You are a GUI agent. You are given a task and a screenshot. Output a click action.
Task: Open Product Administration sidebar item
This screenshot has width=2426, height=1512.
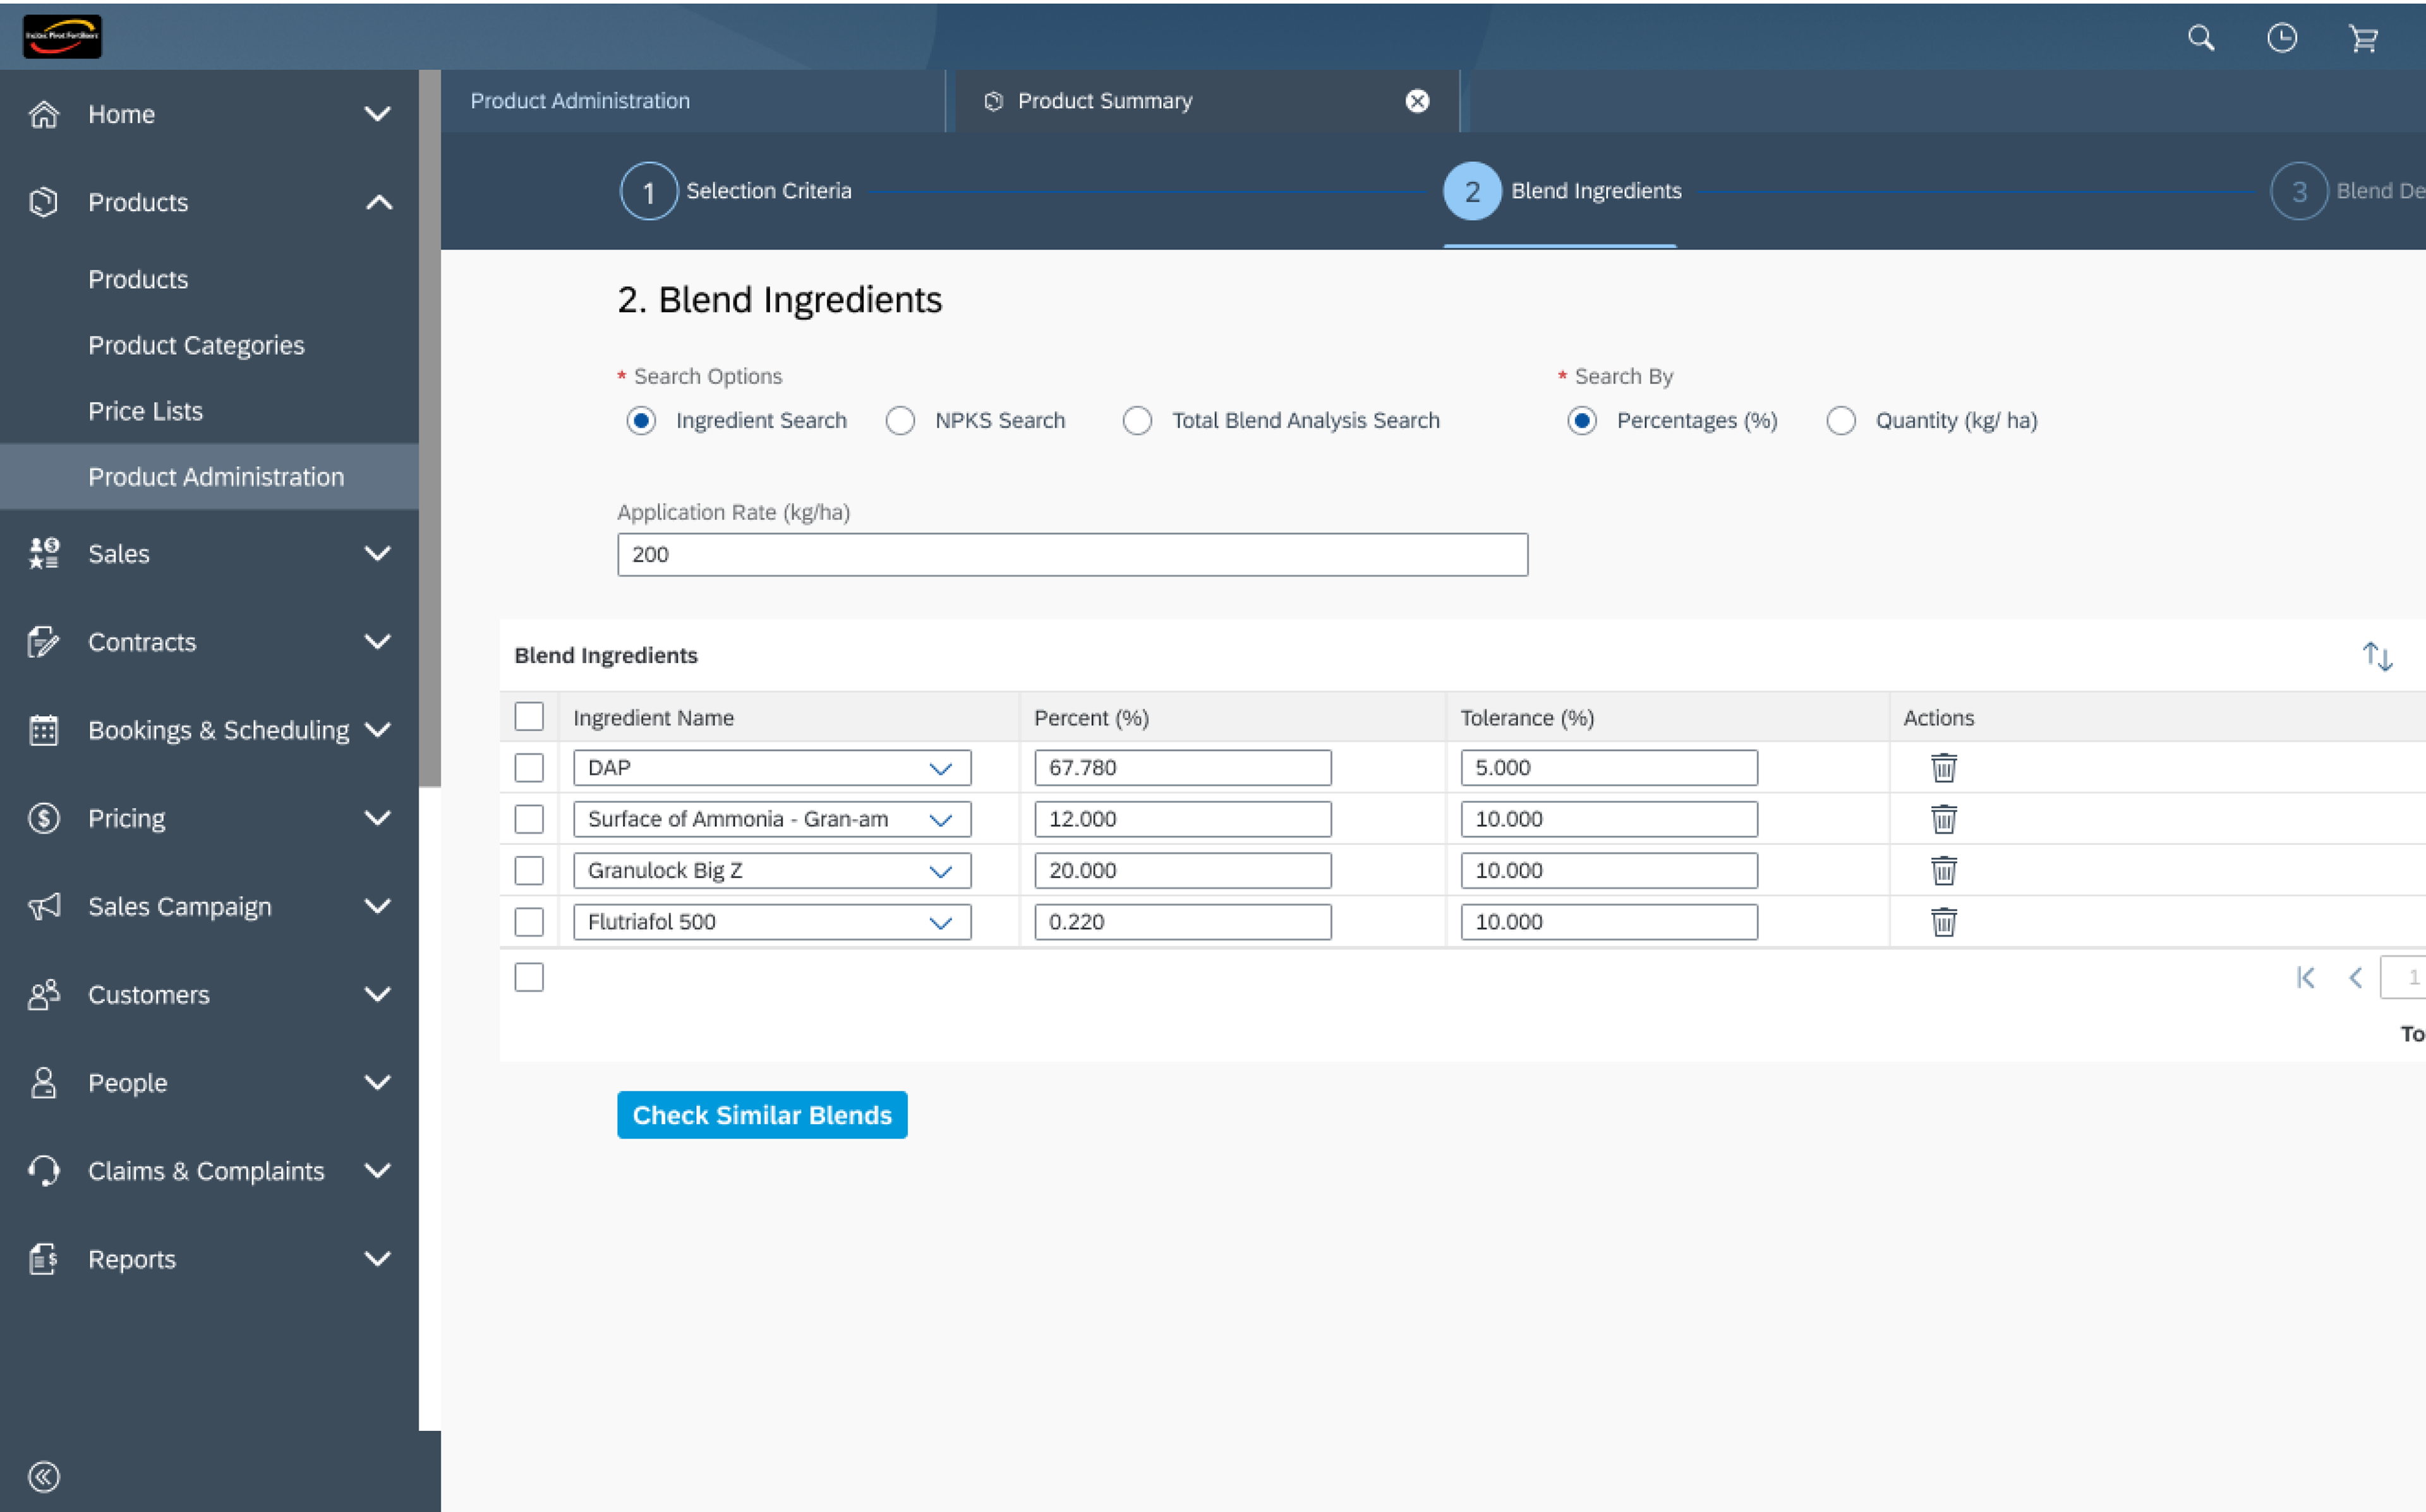[x=209, y=477]
